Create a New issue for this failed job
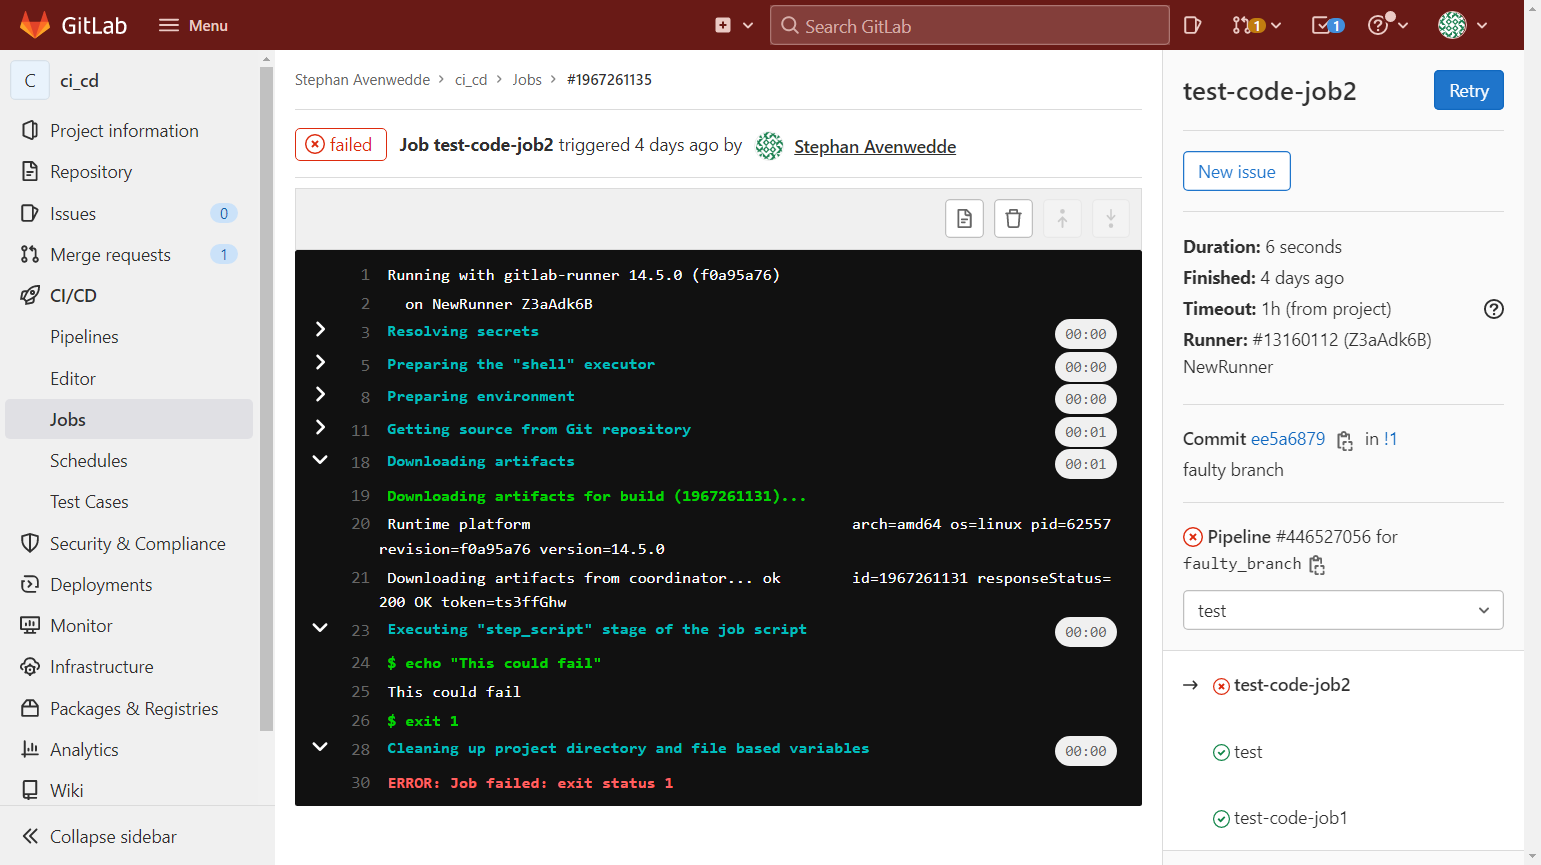Image resolution: width=1541 pixels, height=865 pixels. pyautogui.click(x=1236, y=171)
